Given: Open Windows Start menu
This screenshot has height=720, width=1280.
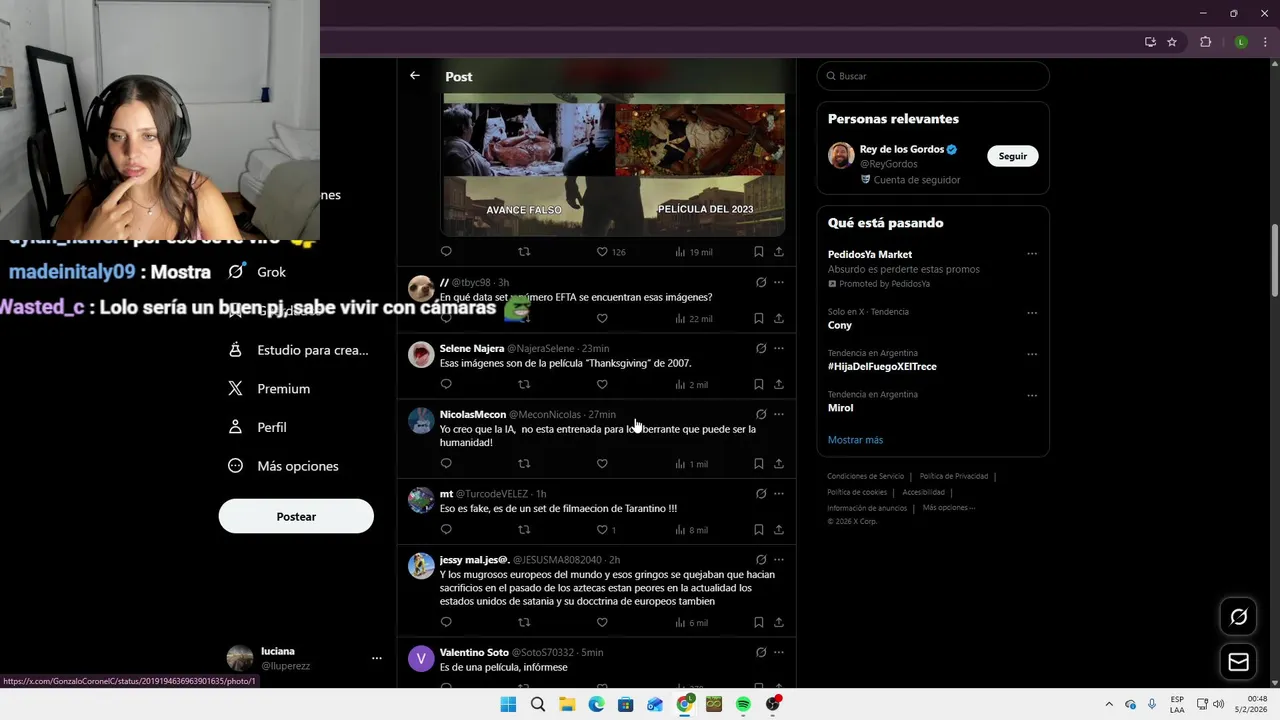Looking at the screenshot, I should point(508,704).
